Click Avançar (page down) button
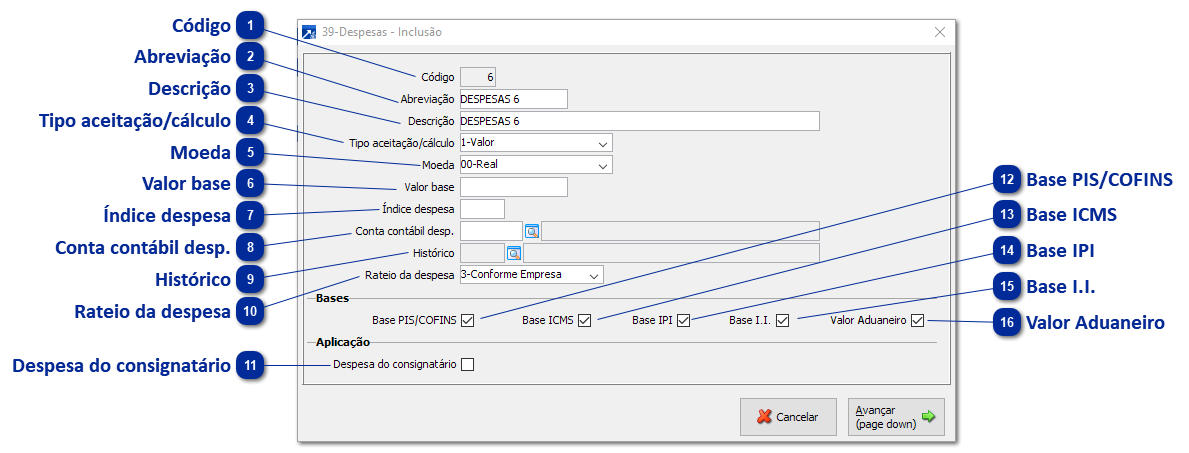Screen dimensions: 1189x453 (x=896, y=417)
